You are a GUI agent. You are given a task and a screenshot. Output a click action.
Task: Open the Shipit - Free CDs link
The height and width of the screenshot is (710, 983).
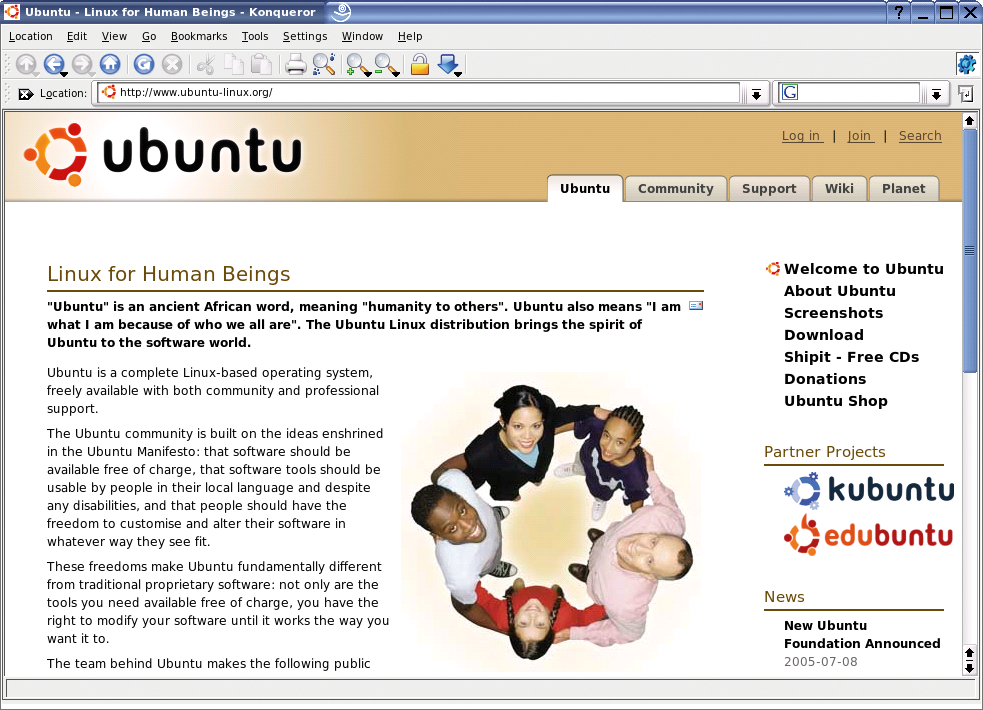click(x=851, y=357)
